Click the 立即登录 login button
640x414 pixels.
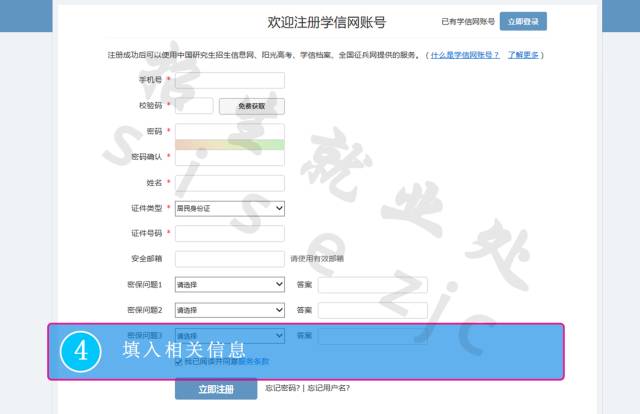(x=523, y=21)
